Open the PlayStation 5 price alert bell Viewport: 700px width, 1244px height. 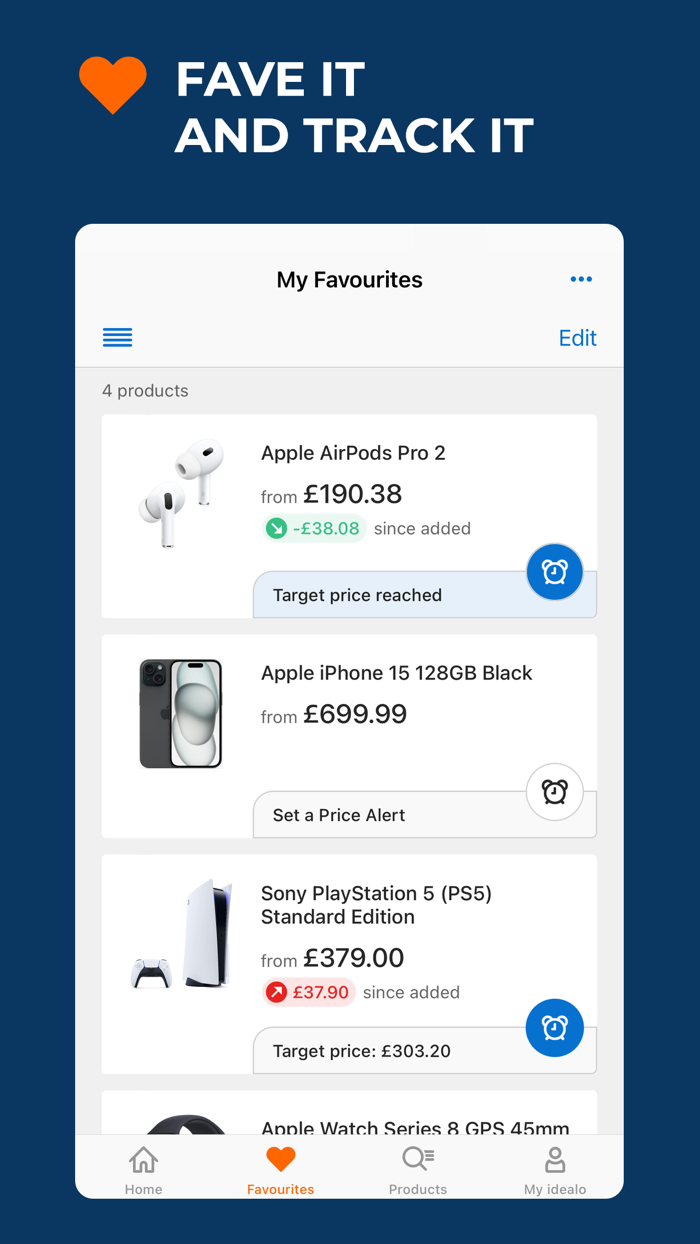coord(555,1028)
